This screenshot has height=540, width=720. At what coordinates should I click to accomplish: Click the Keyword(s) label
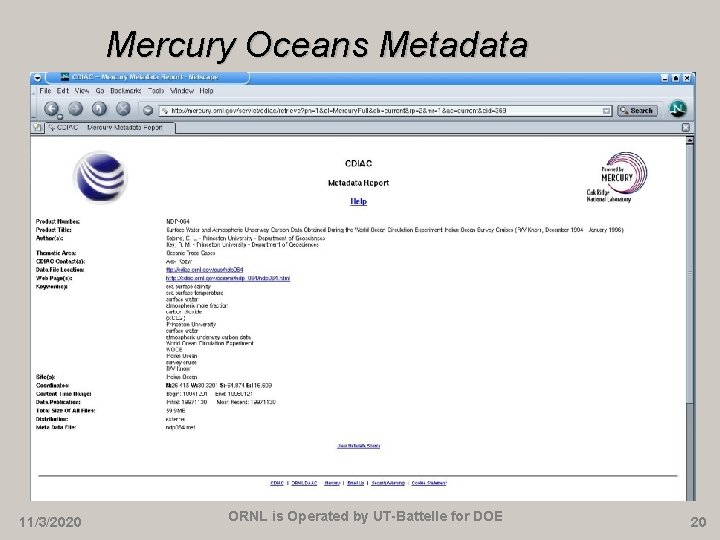51,287
